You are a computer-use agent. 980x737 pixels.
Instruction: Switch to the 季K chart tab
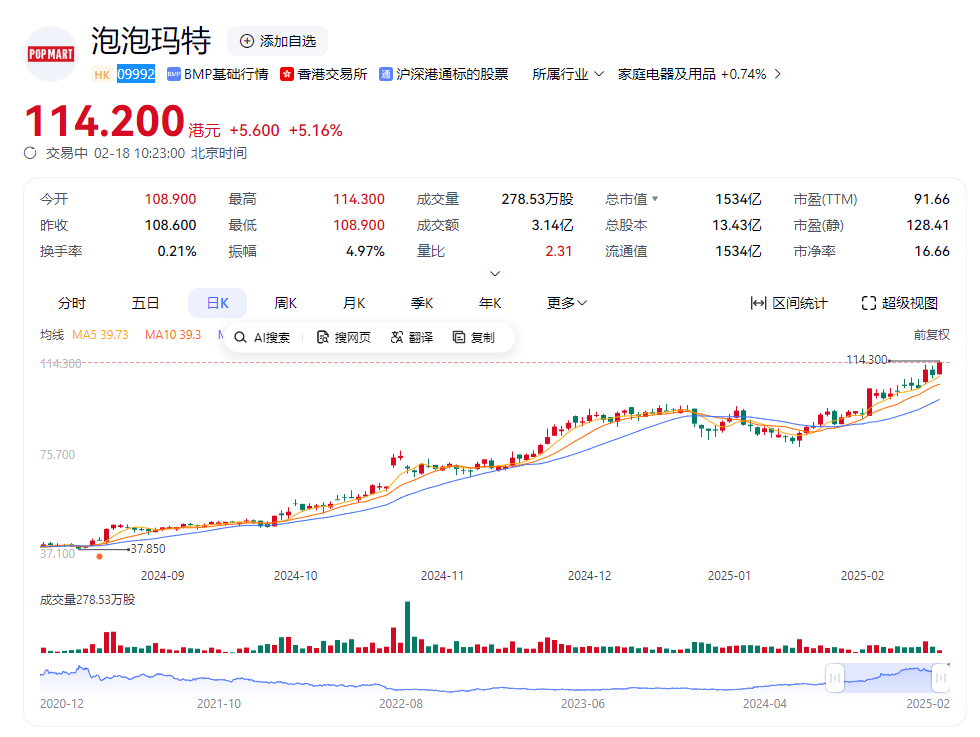coord(422,303)
